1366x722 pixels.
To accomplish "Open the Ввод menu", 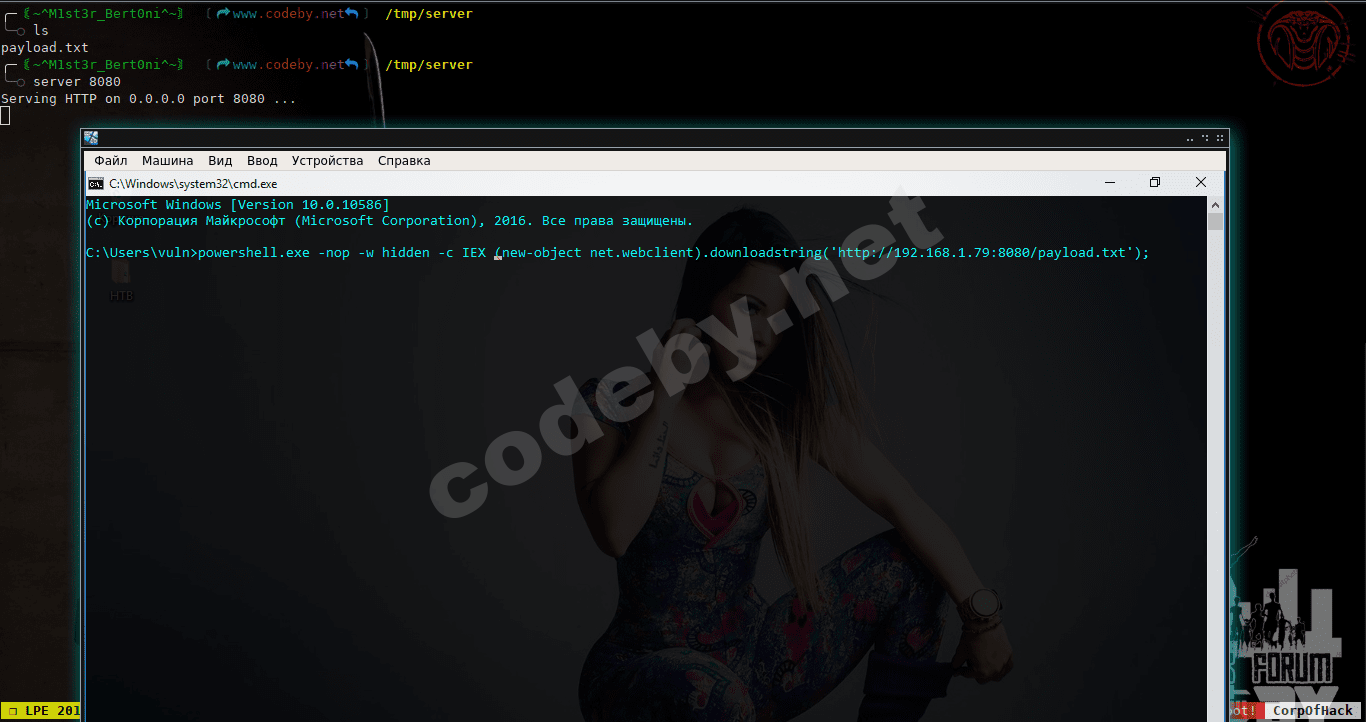I will (x=262, y=161).
